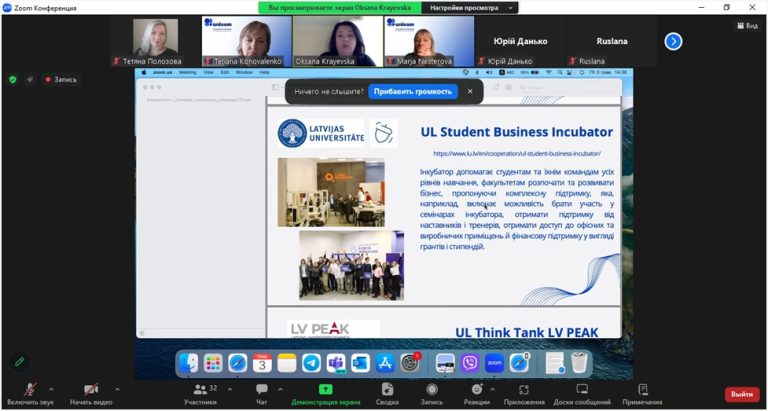Open Microsoft Teams in the shared Dock
The width and height of the screenshot is (768, 411).
(x=336, y=363)
